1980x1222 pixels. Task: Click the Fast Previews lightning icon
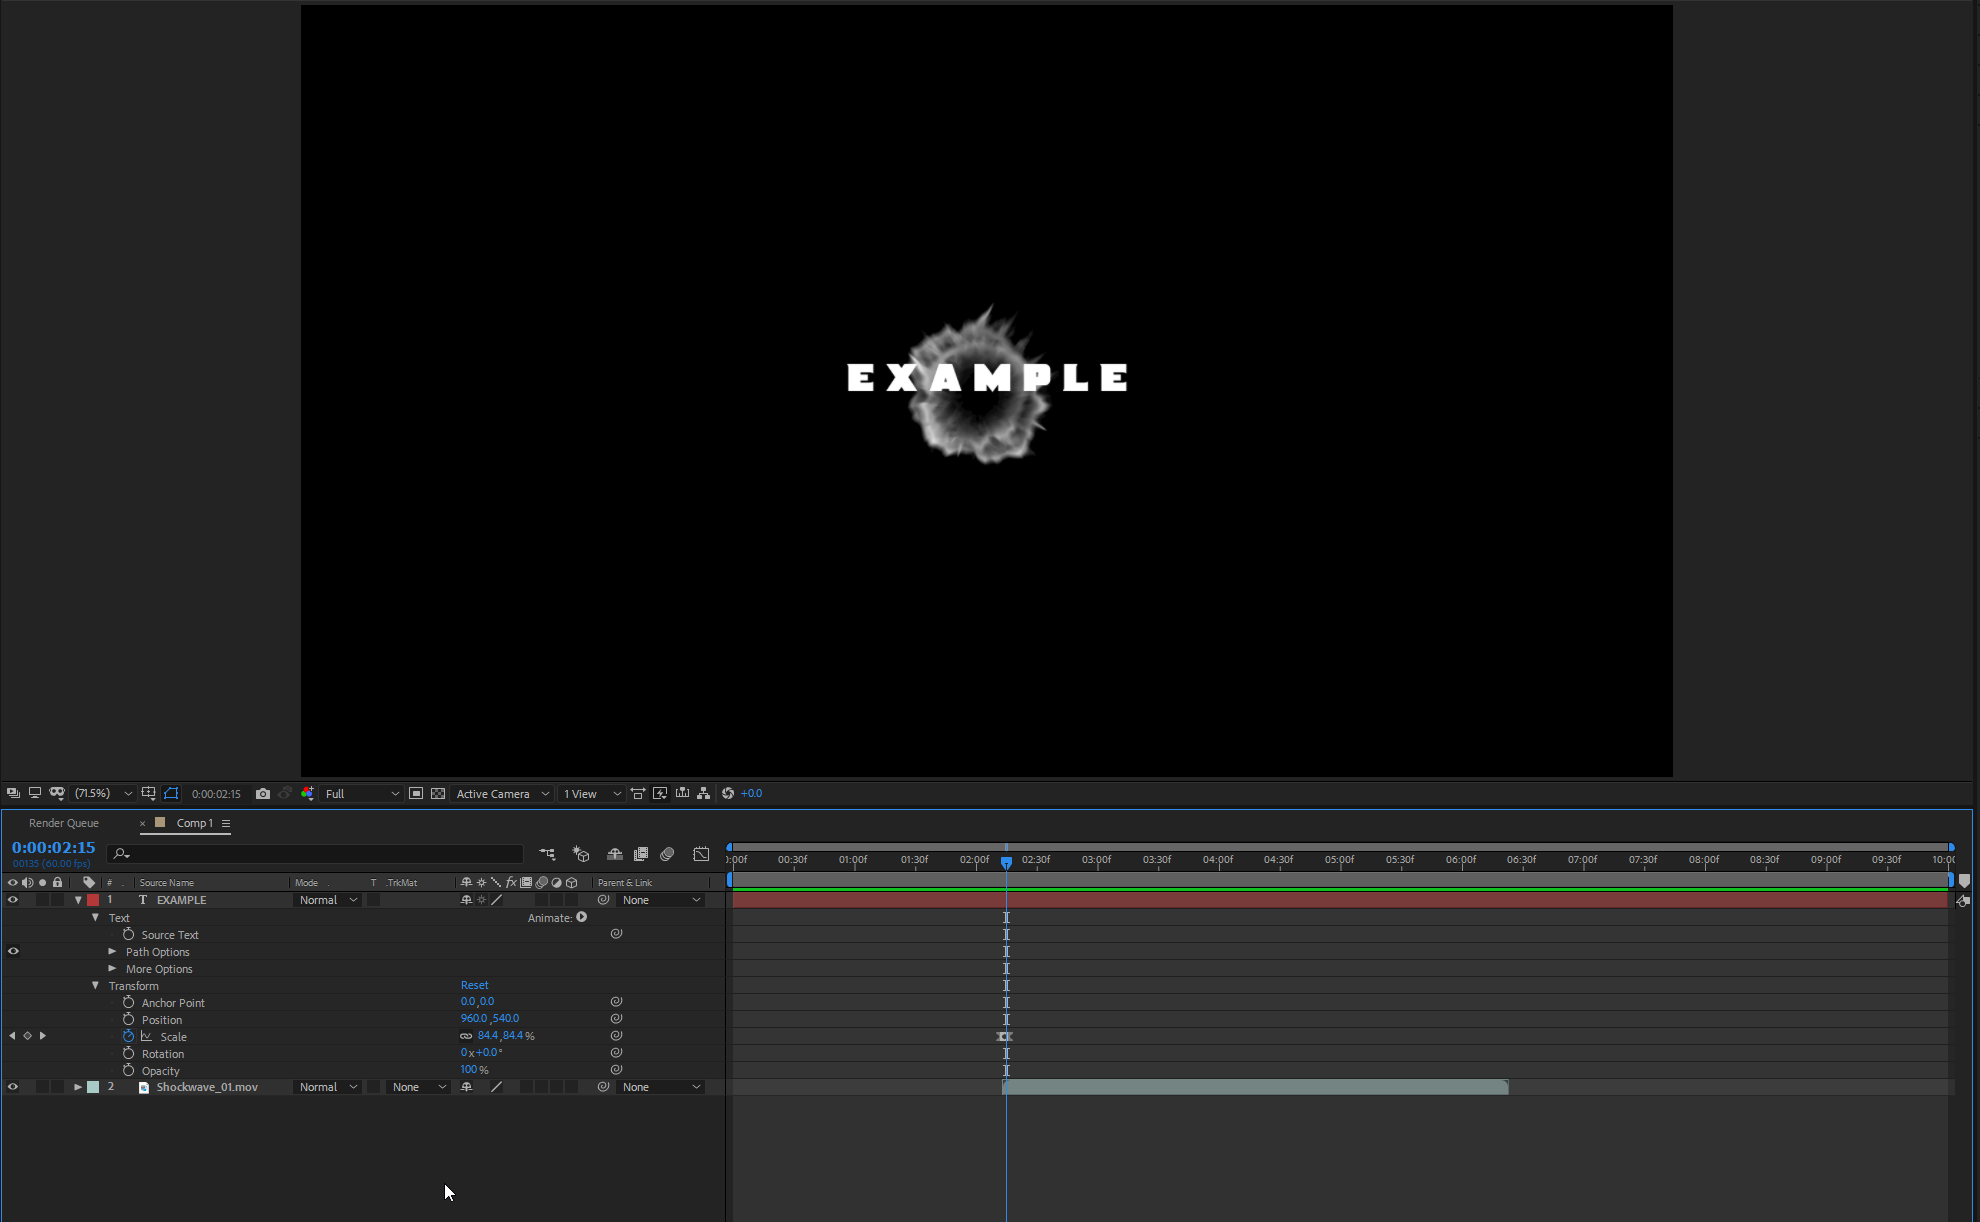pyautogui.click(x=660, y=794)
